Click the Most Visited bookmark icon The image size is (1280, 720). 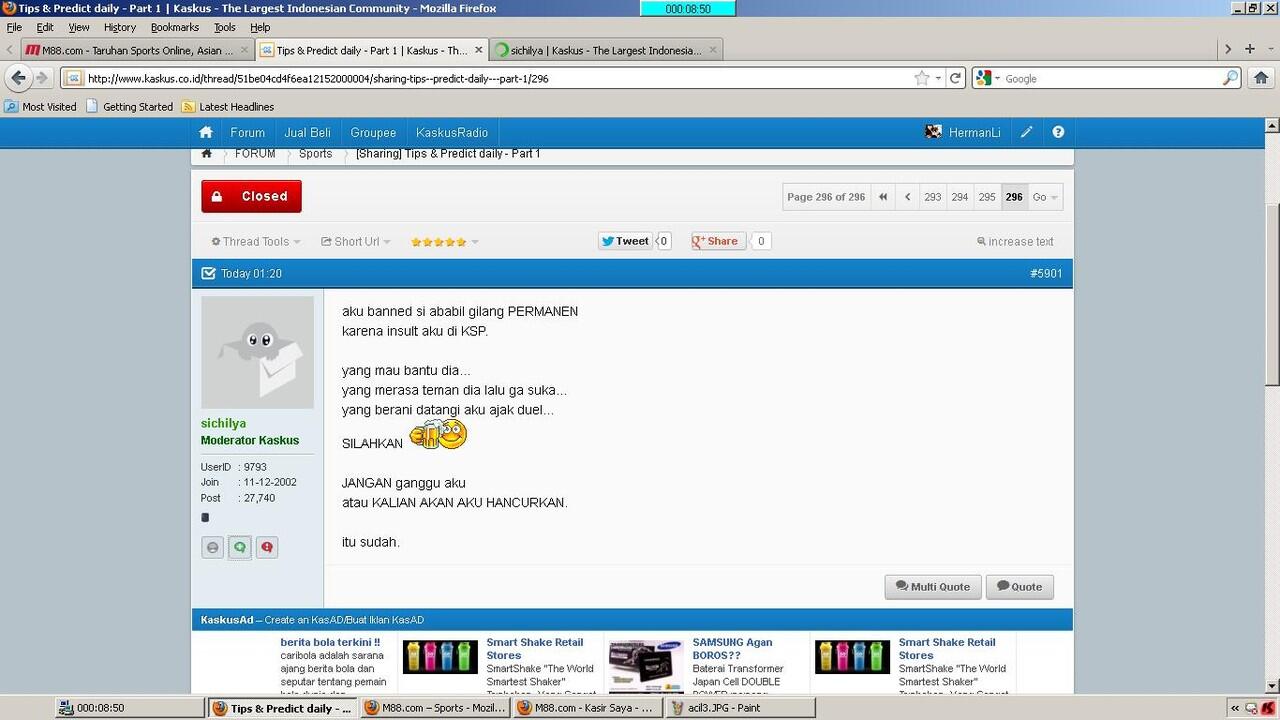click(x=11, y=107)
